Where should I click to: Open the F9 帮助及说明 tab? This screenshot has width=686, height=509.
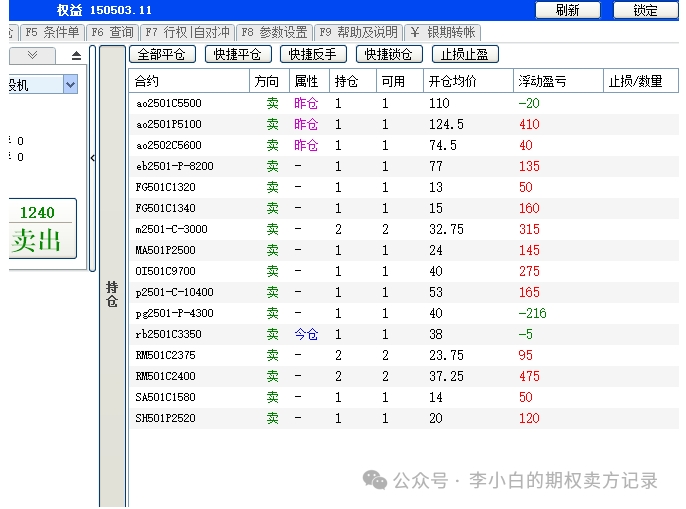pos(358,32)
